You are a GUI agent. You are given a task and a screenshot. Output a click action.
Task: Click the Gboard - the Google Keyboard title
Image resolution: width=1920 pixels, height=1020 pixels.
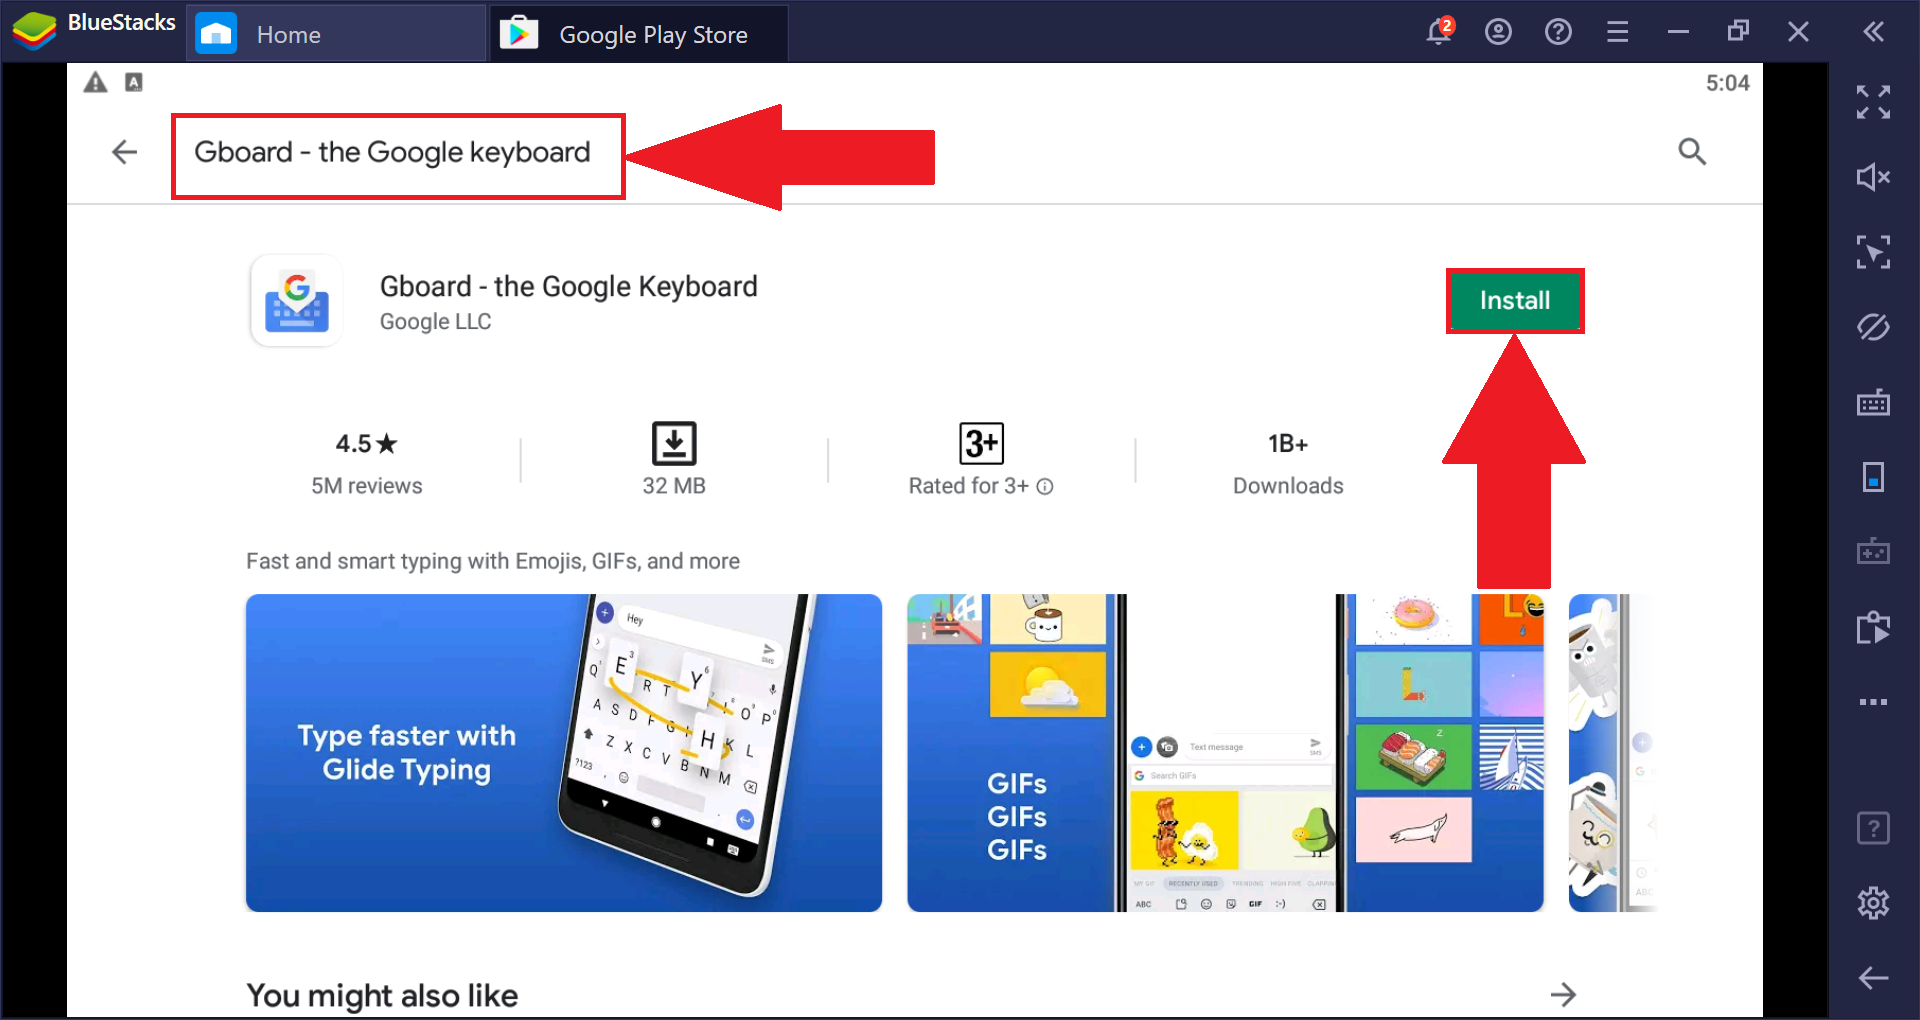coord(568,287)
